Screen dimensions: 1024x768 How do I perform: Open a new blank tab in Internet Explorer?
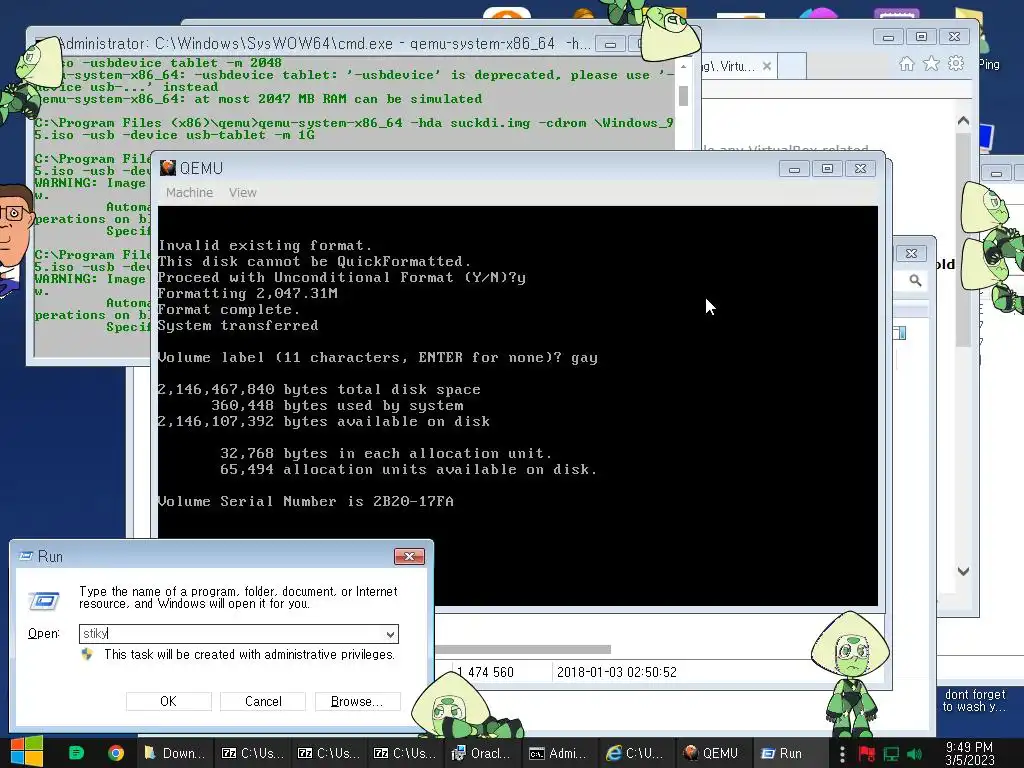[x=792, y=66]
